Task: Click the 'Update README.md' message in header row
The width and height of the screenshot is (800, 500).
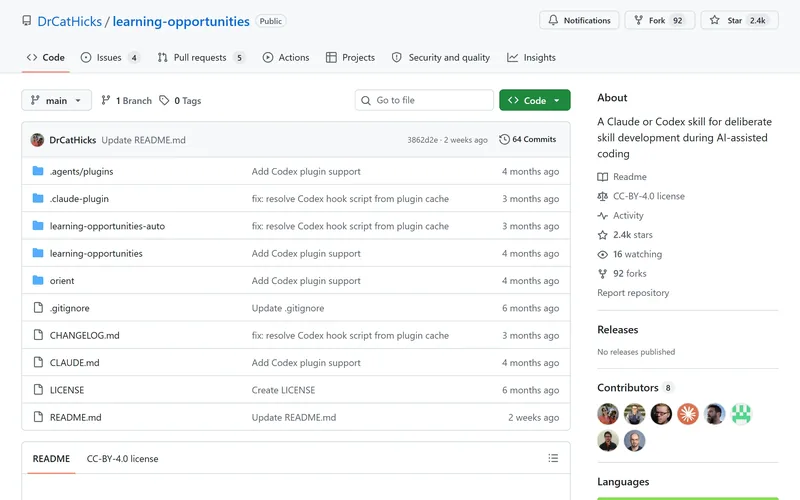Action: pos(143,140)
